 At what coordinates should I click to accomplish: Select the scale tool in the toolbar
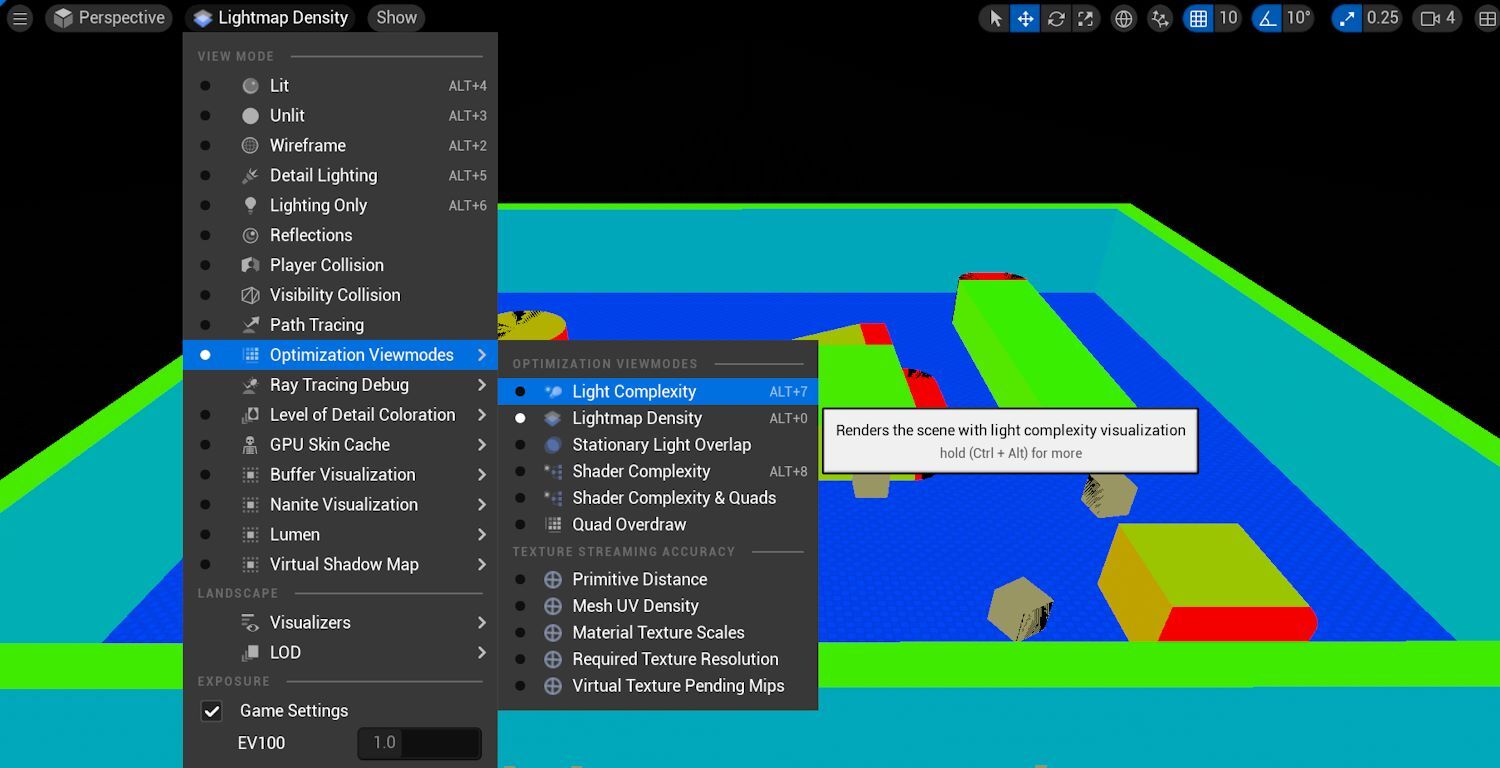(x=1086, y=18)
